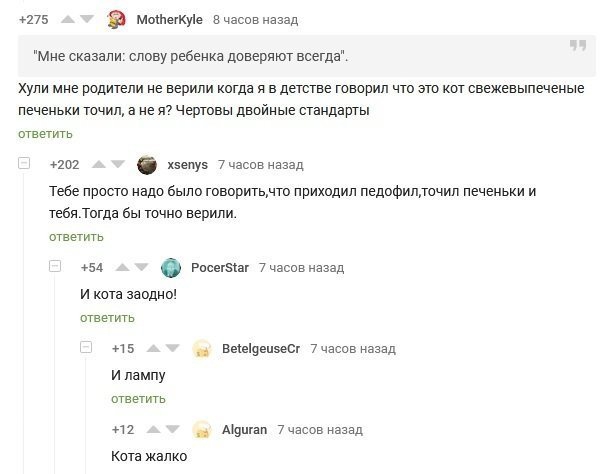Click the quotation mark icon in the quote block

point(577,46)
